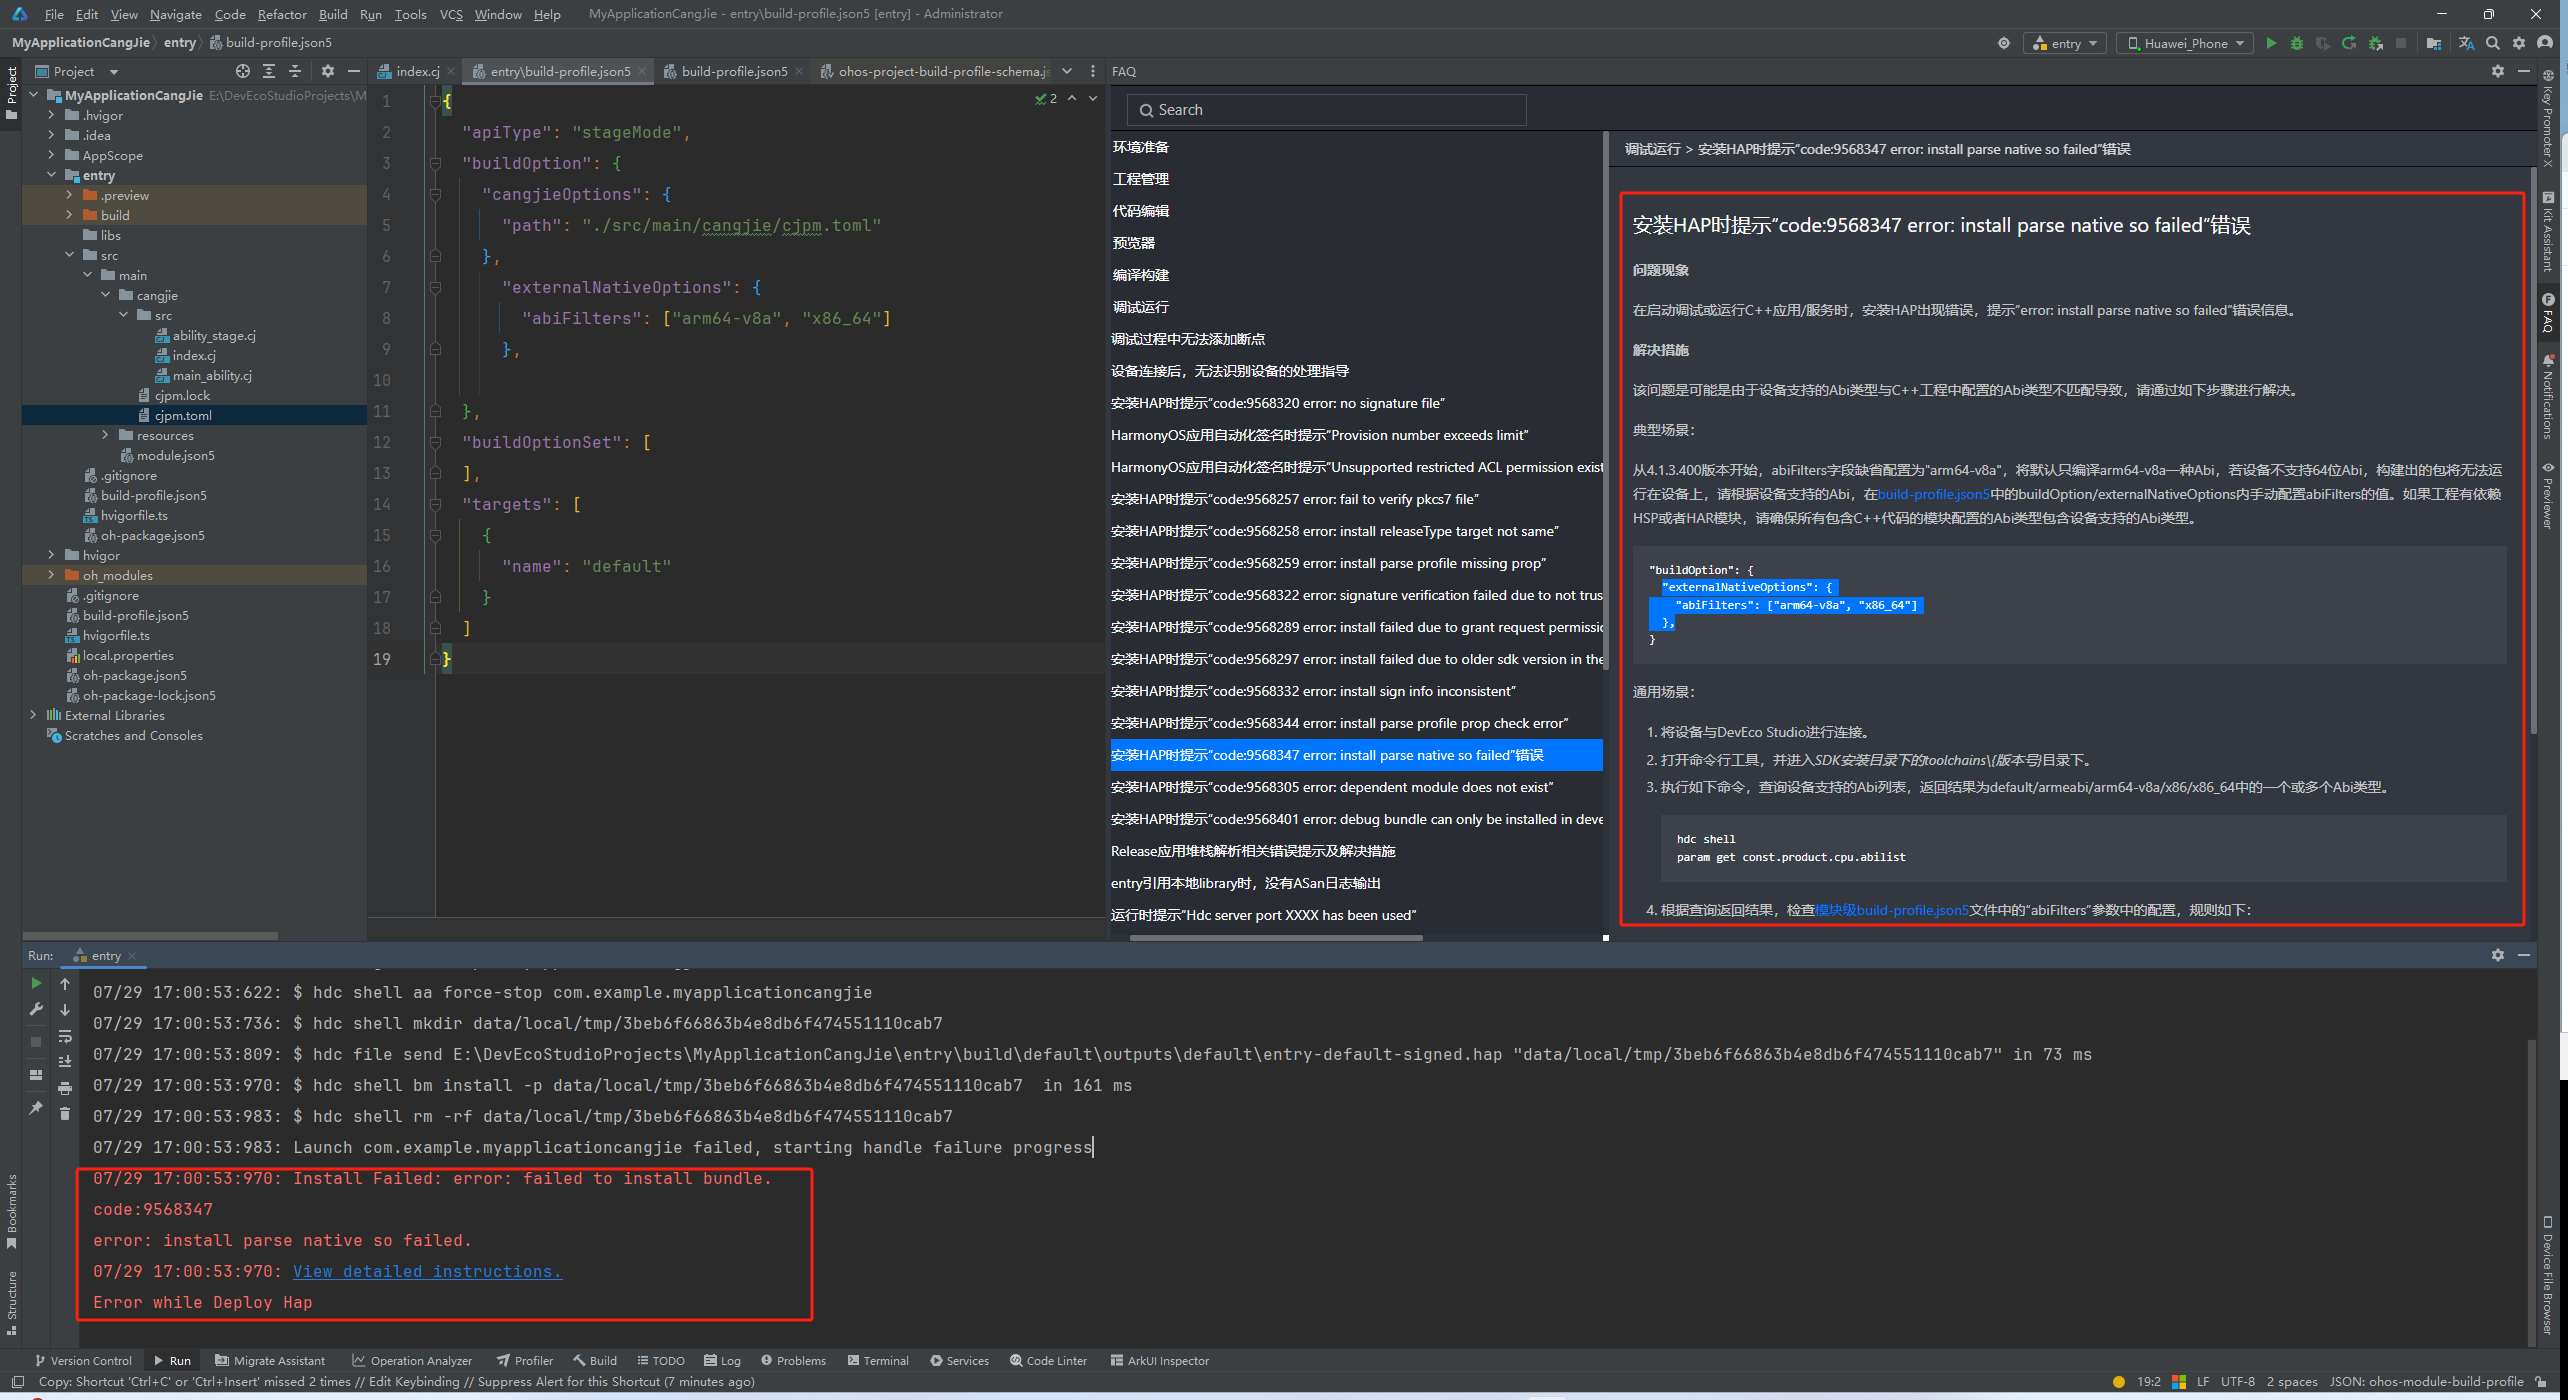Click restore layout icon in Run panel

pos(36,1075)
